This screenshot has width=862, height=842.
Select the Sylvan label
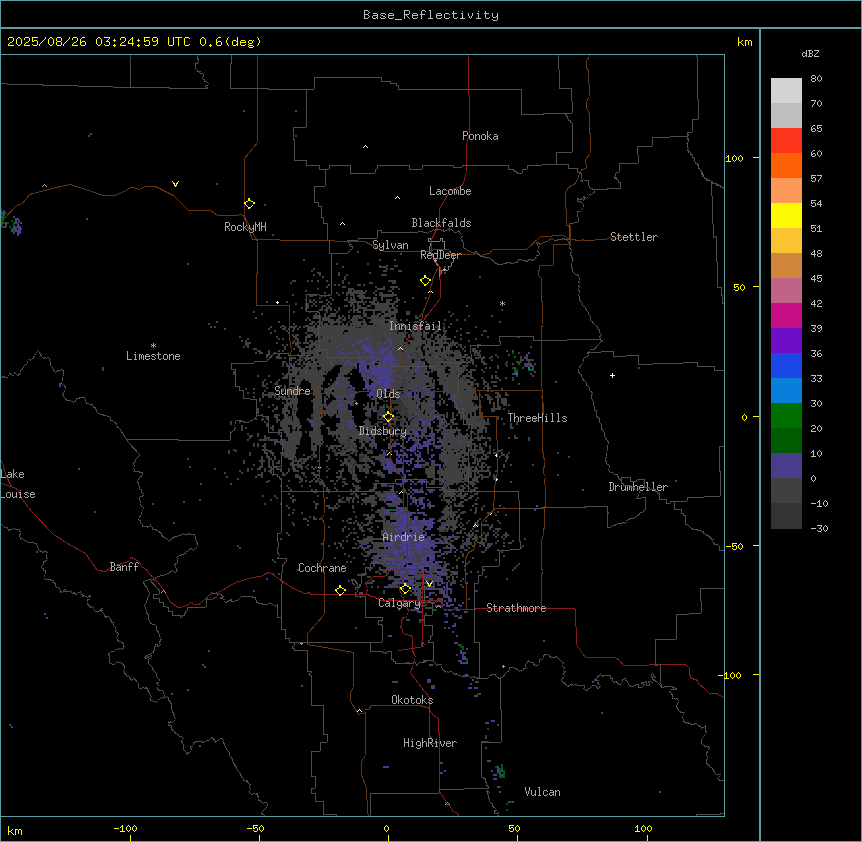tap(390, 245)
